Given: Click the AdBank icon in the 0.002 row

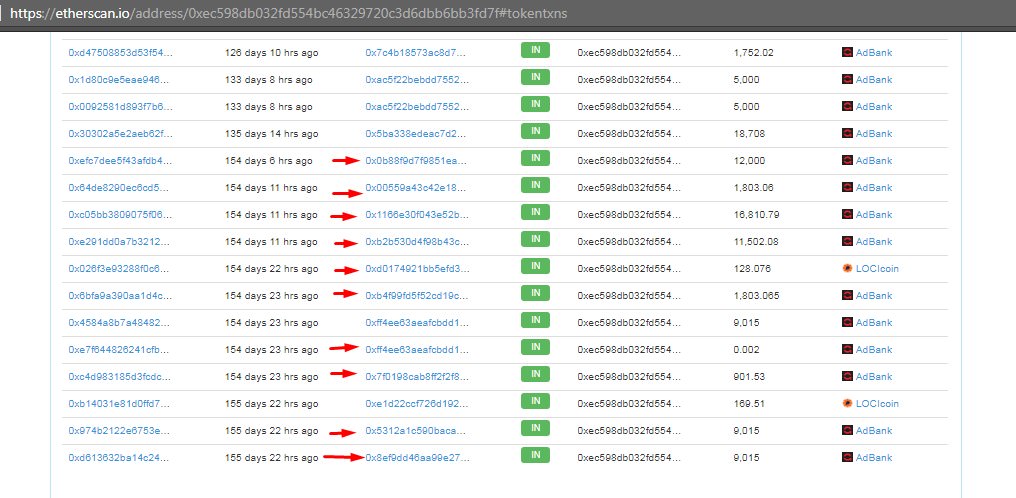Looking at the screenshot, I should [x=847, y=350].
